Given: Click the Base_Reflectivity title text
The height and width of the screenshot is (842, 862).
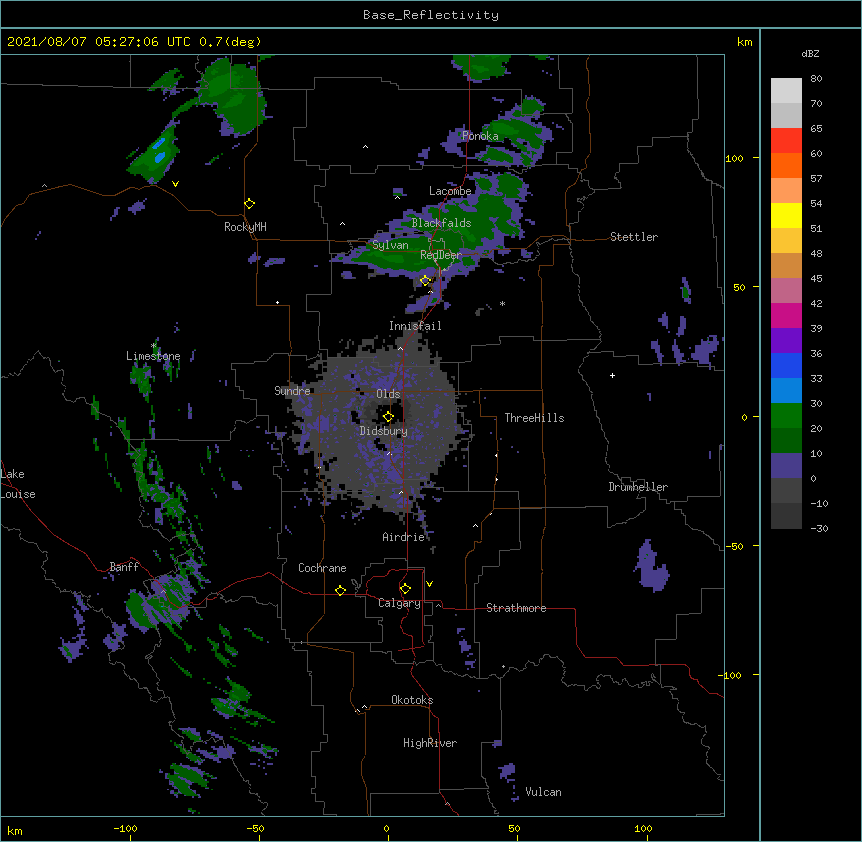Looking at the screenshot, I should [x=431, y=15].
